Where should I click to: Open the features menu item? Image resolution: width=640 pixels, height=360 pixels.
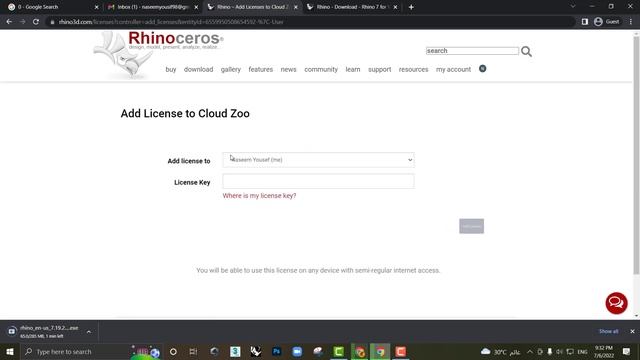coord(260,69)
